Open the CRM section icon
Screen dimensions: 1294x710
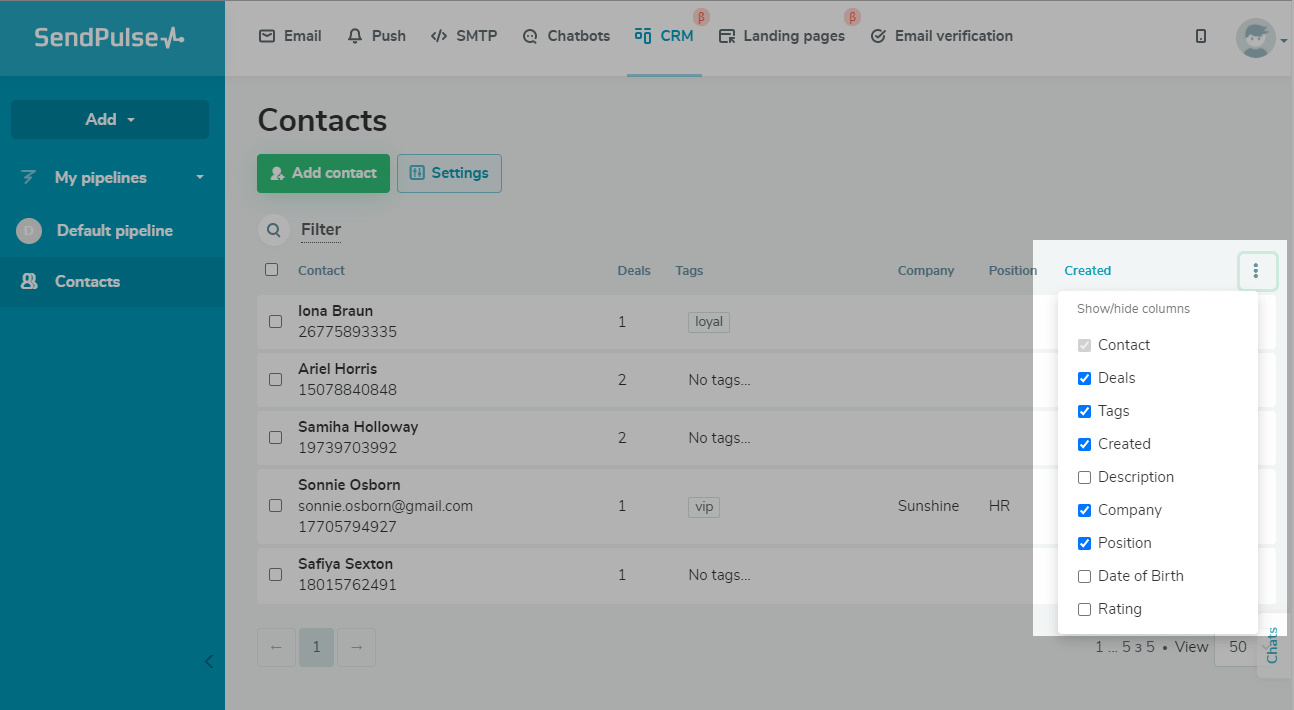click(640, 35)
